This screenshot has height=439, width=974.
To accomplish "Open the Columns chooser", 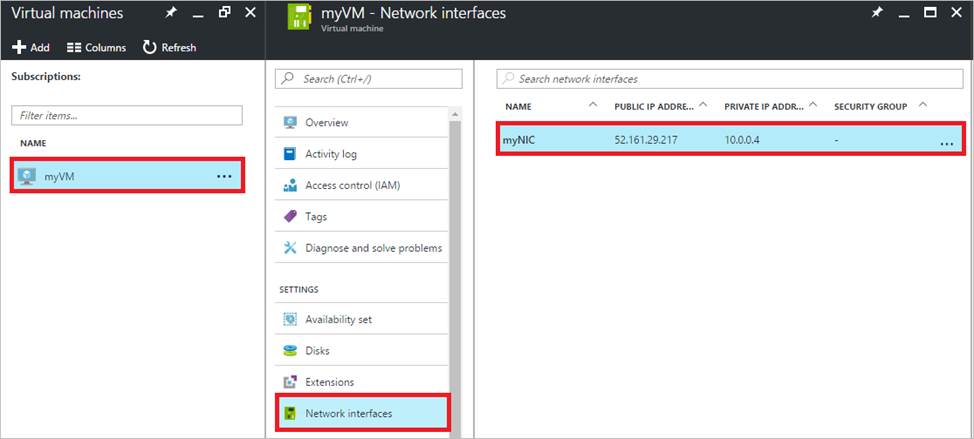I will point(96,47).
